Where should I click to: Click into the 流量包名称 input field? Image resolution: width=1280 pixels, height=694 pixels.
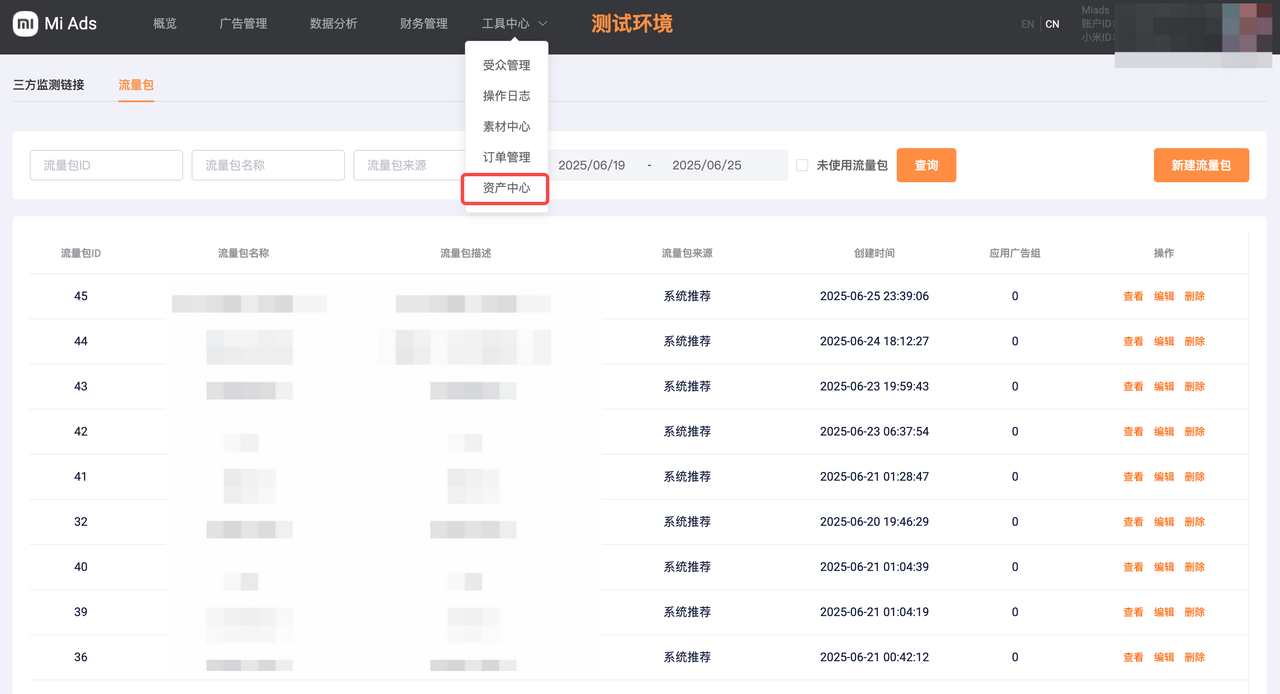[268, 165]
